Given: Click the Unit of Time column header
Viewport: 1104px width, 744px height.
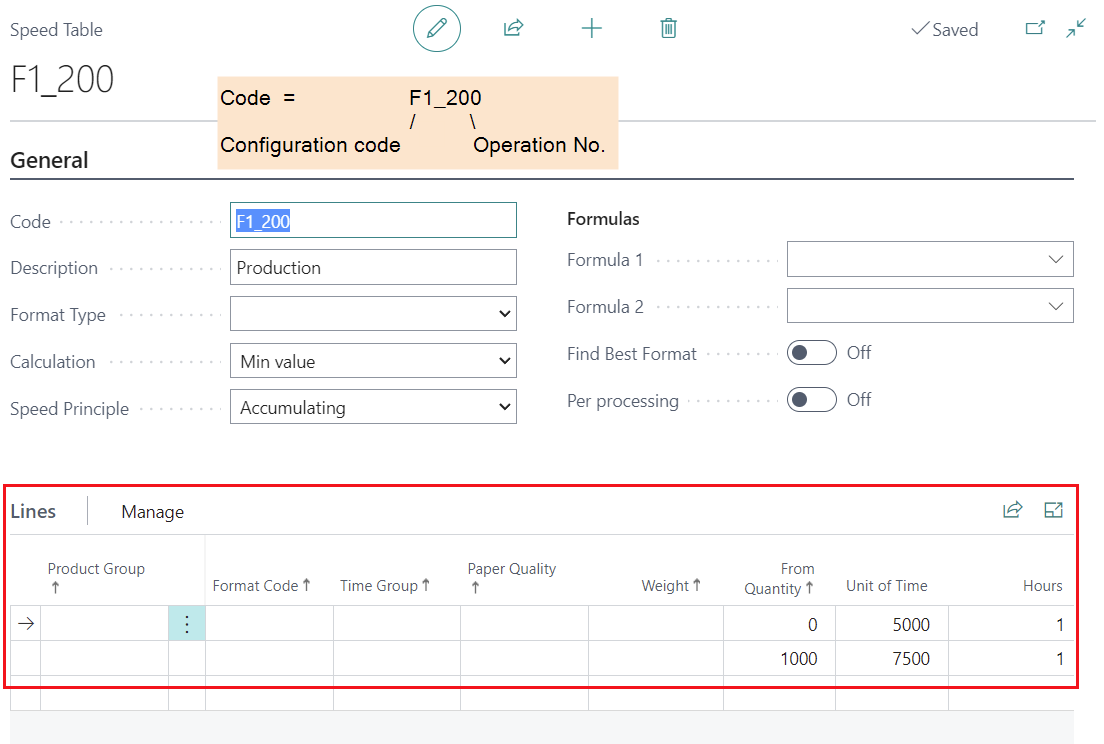Looking at the screenshot, I should [x=886, y=586].
